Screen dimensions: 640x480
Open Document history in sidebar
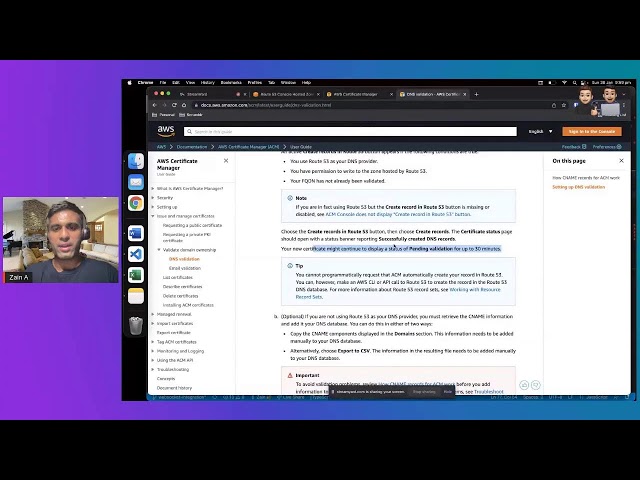pos(174,388)
